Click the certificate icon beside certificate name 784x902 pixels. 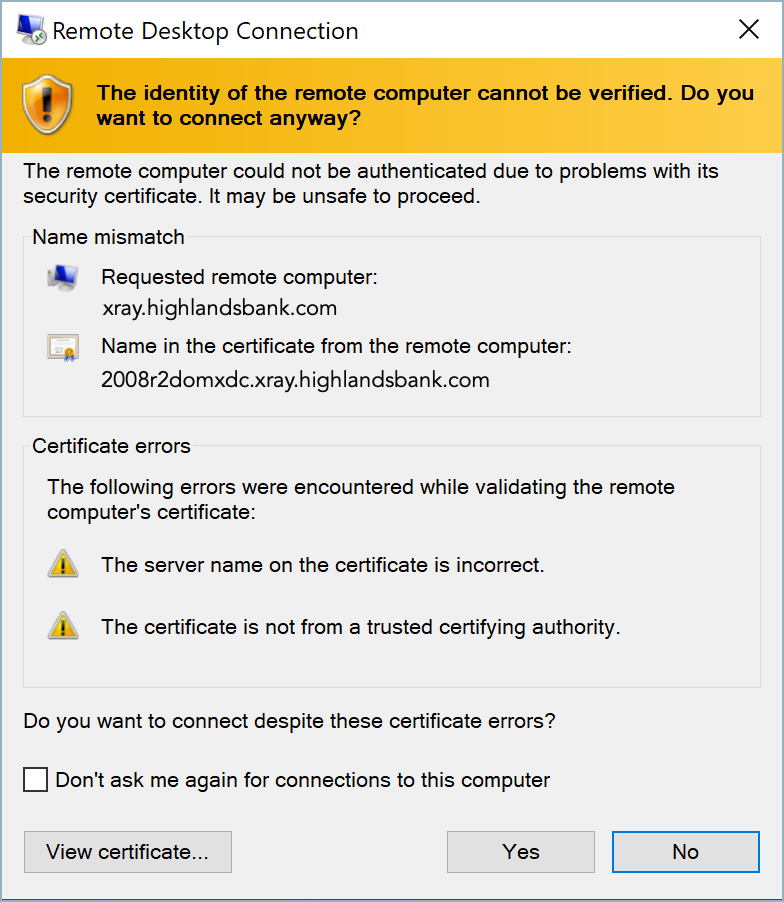(x=62, y=347)
